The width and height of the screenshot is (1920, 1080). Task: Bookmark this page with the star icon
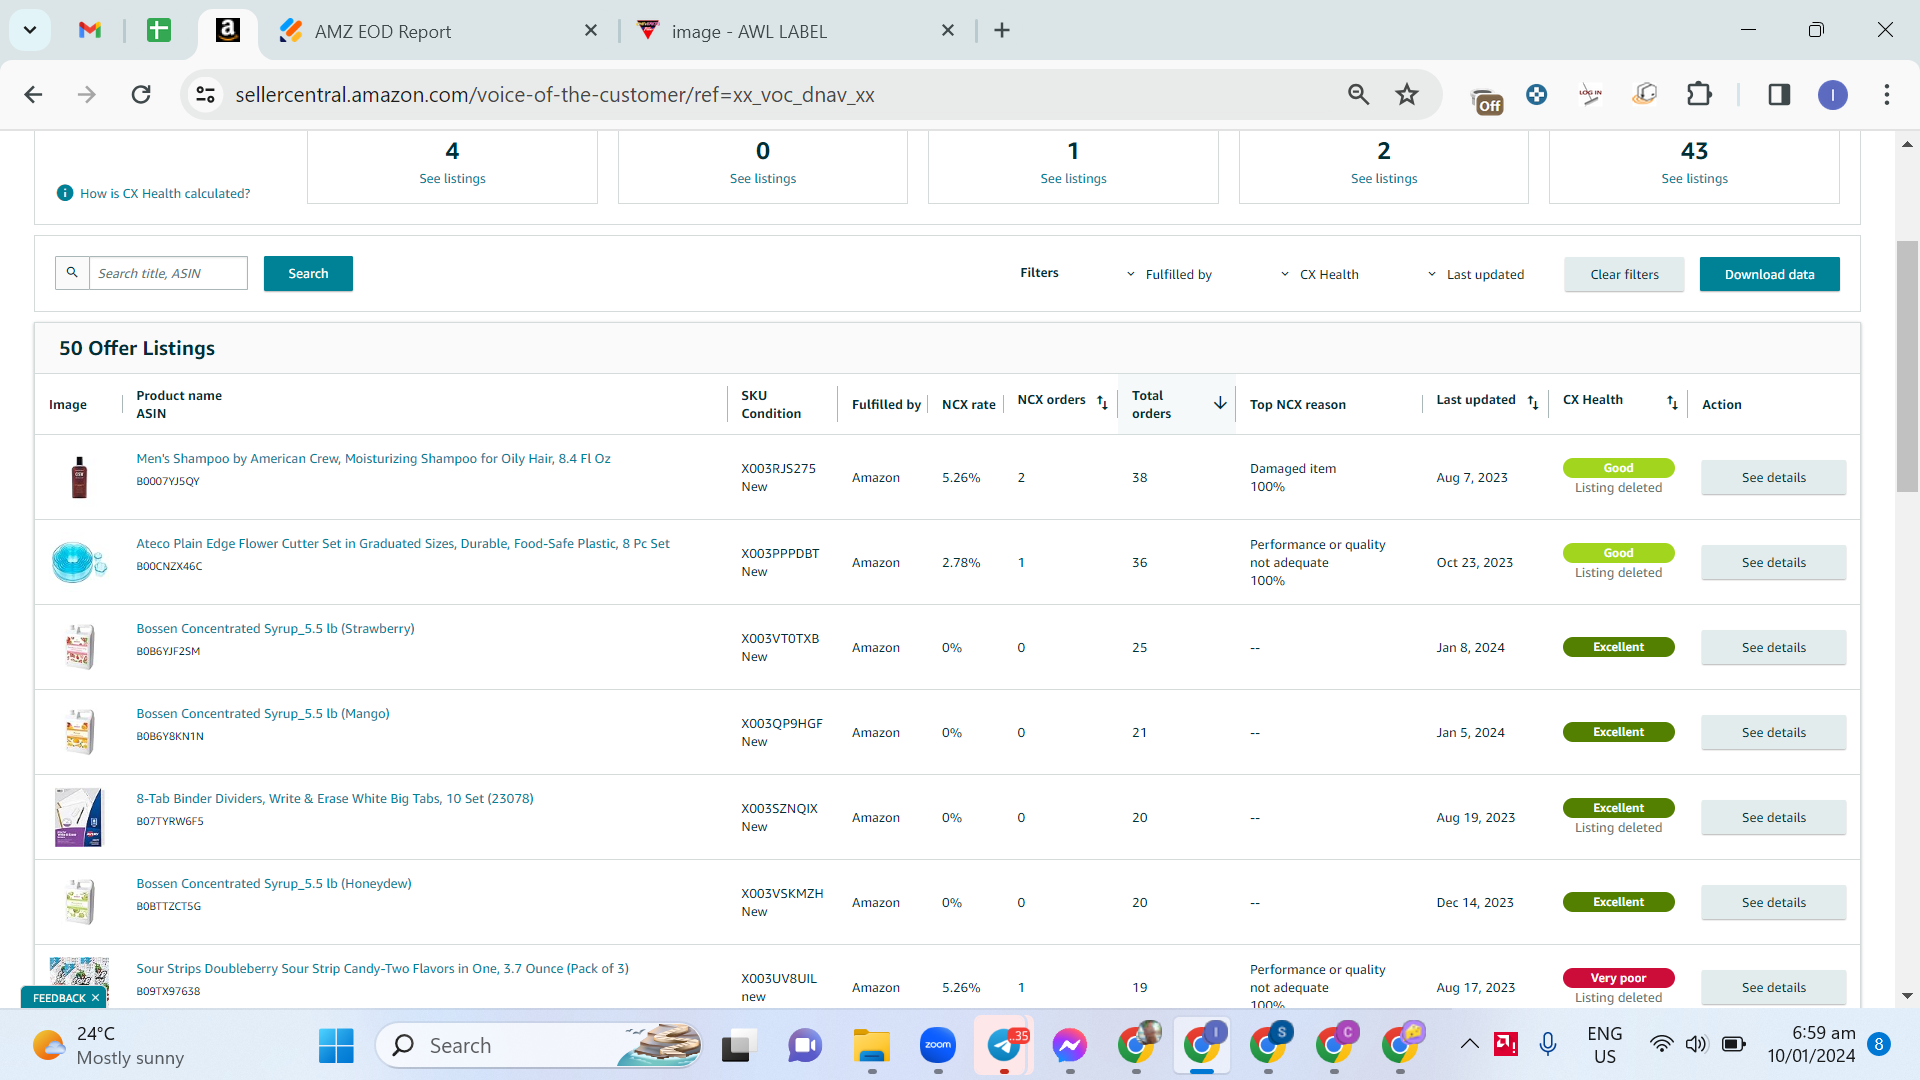1407,95
